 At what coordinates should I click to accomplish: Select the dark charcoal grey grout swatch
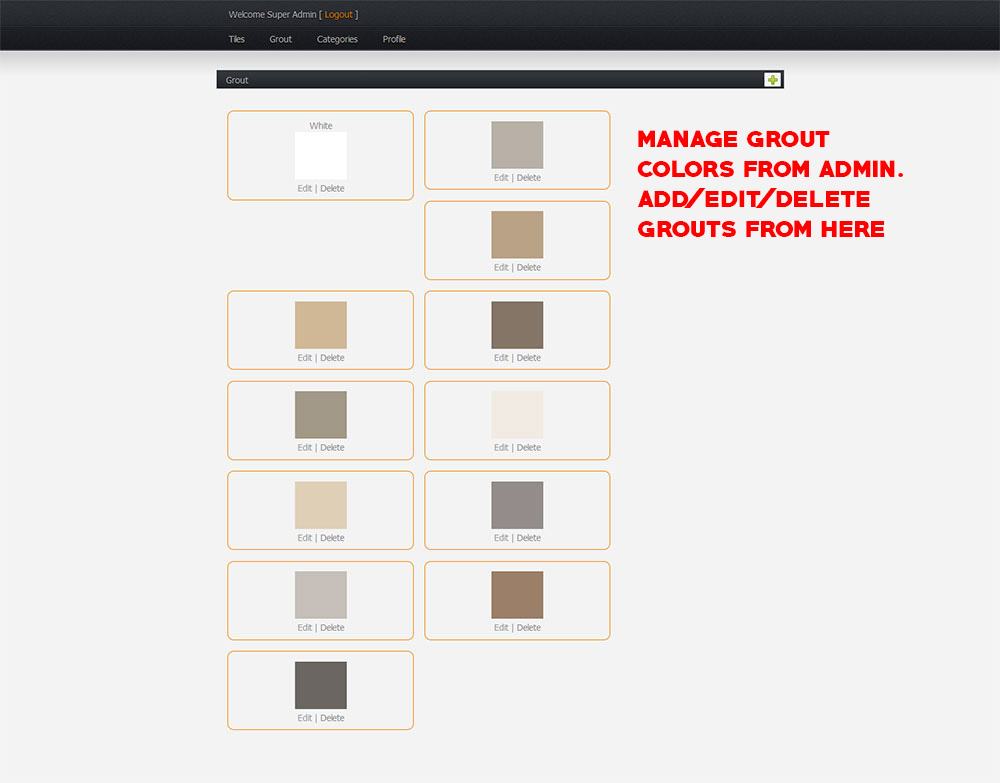click(x=321, y=685)
